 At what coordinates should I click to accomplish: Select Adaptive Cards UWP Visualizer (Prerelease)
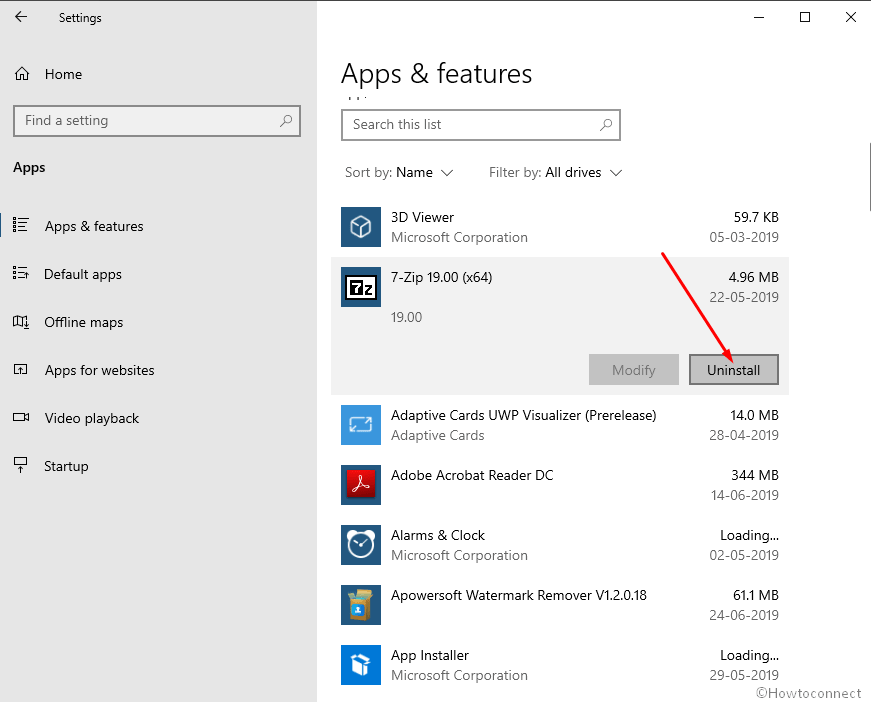[x=524, y=415]
